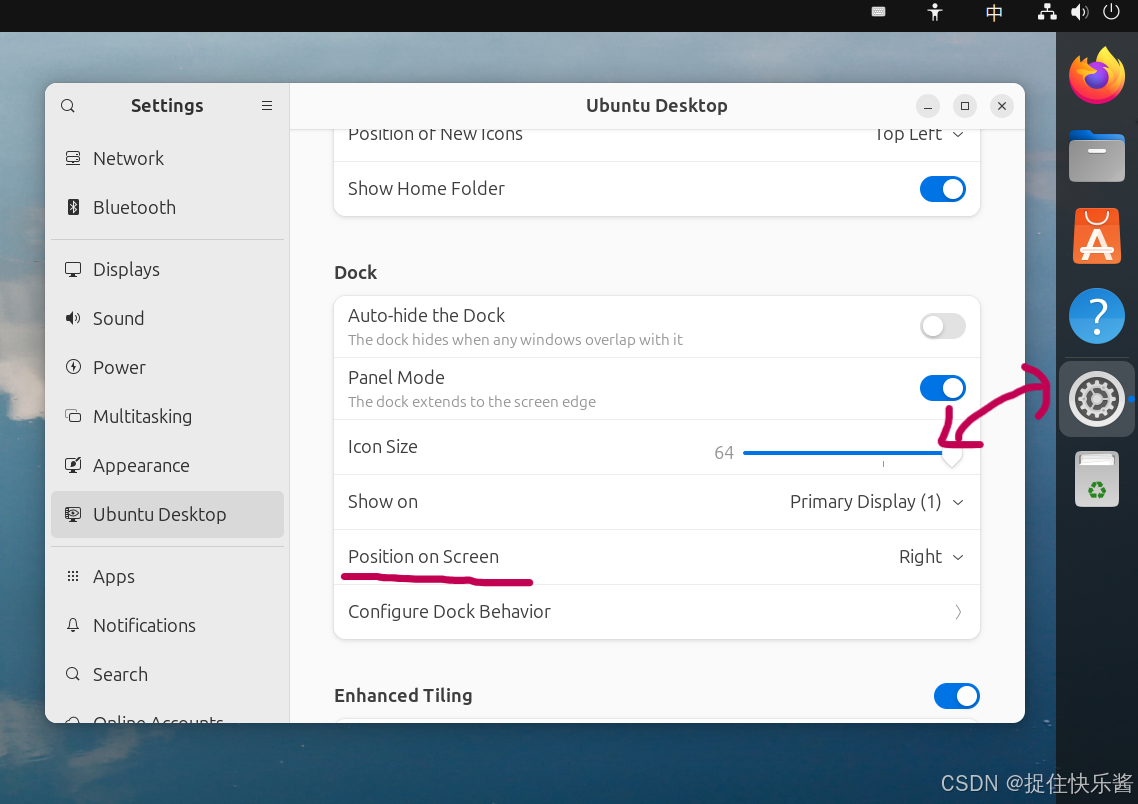Select Power in the sidebar

(x=167, y=367)
